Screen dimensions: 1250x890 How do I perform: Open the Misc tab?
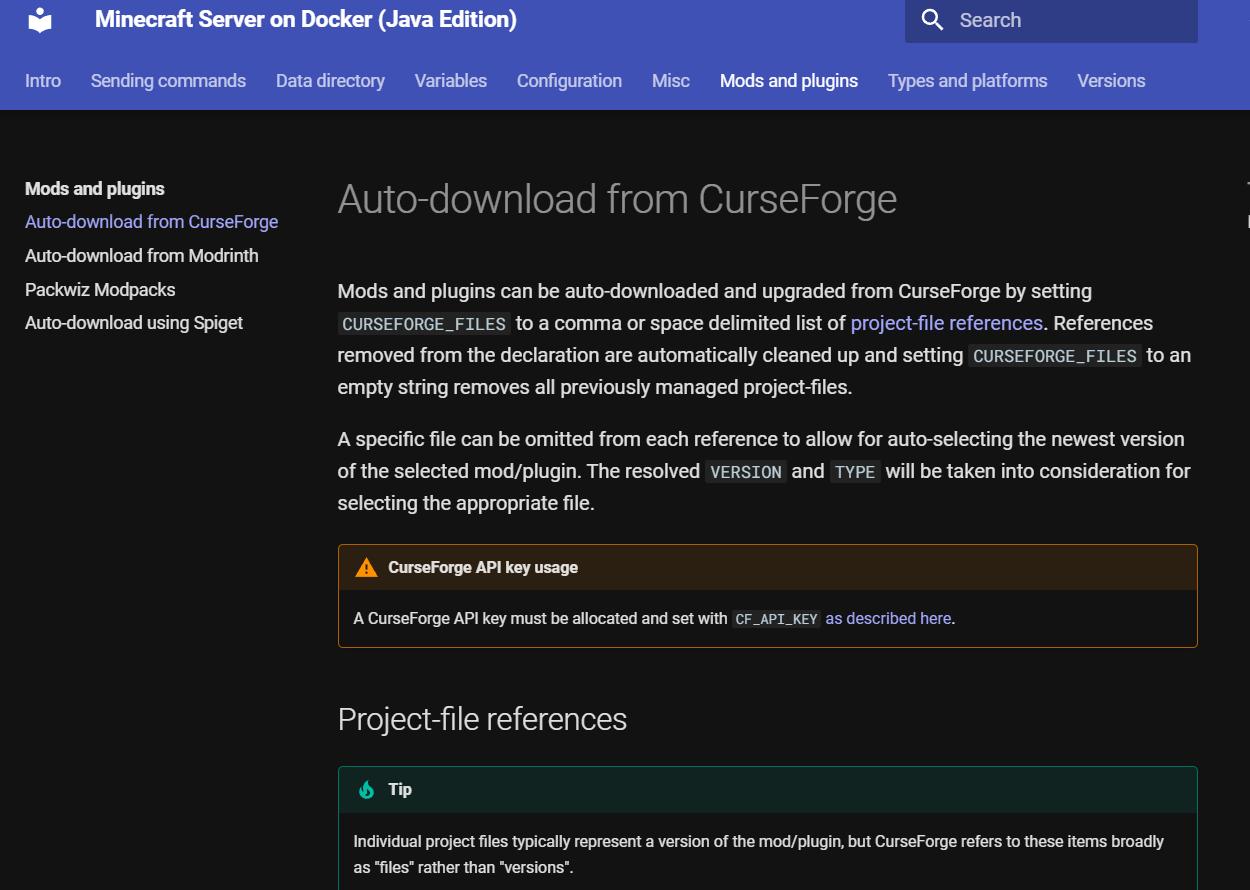click(670, 81)
